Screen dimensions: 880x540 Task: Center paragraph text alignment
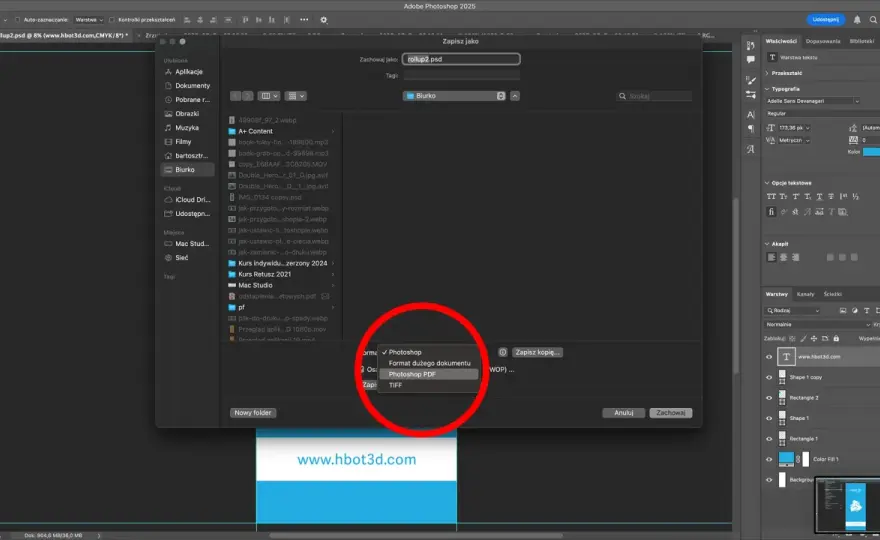coord(783,257)
